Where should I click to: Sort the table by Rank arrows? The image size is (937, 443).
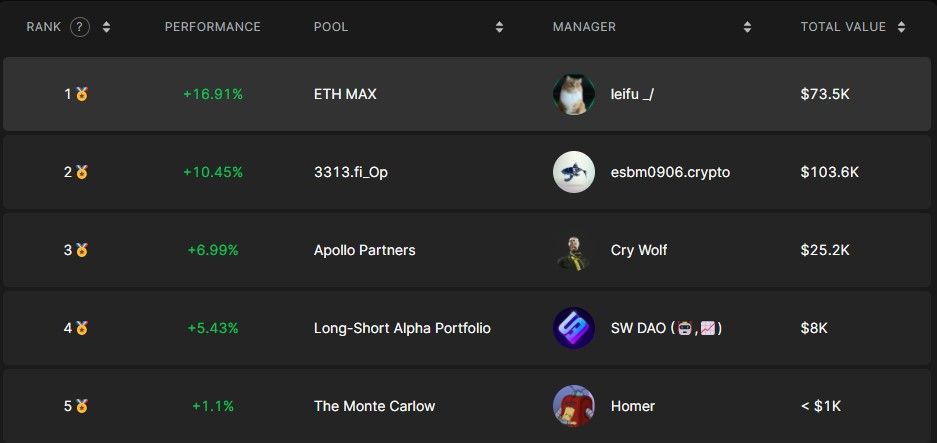[106, 27]
